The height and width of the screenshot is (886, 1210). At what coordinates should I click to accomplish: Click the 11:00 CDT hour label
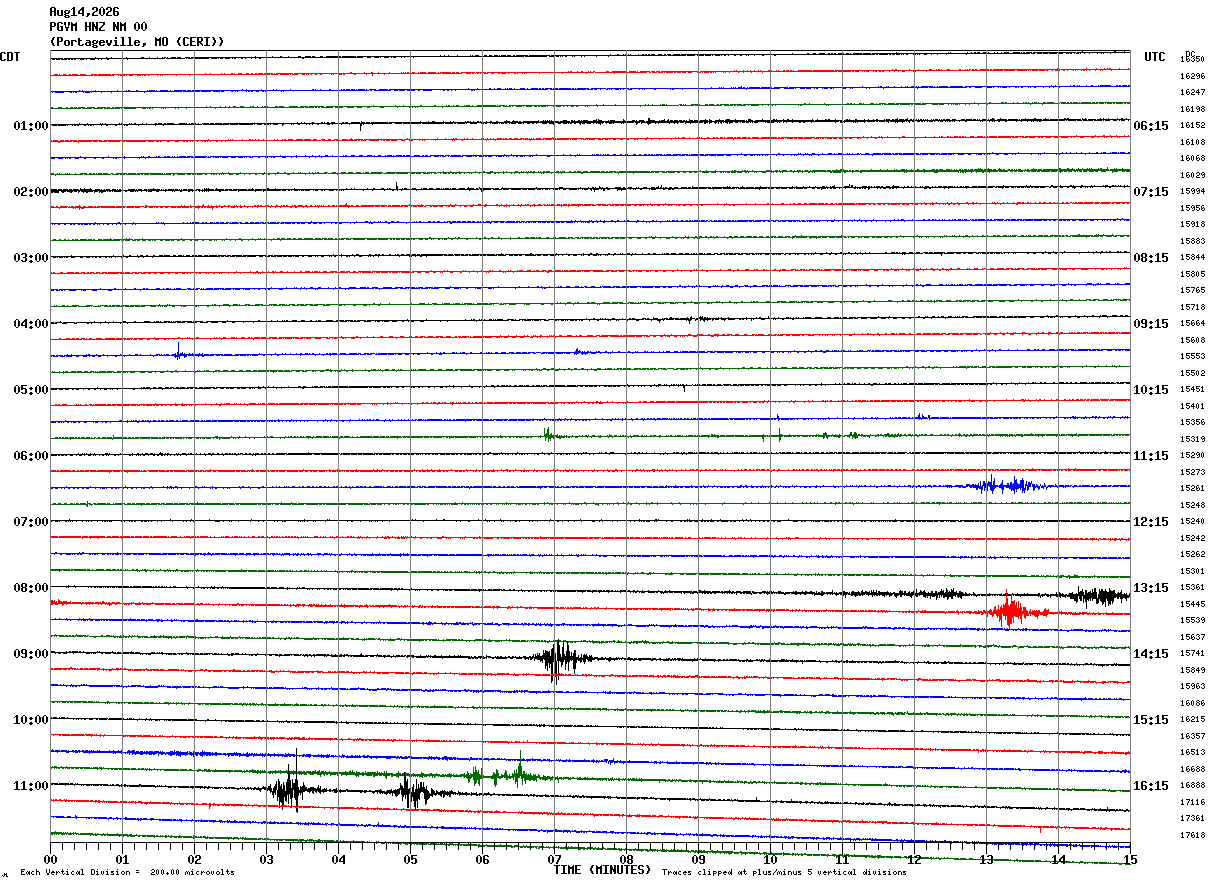point(31,786)
